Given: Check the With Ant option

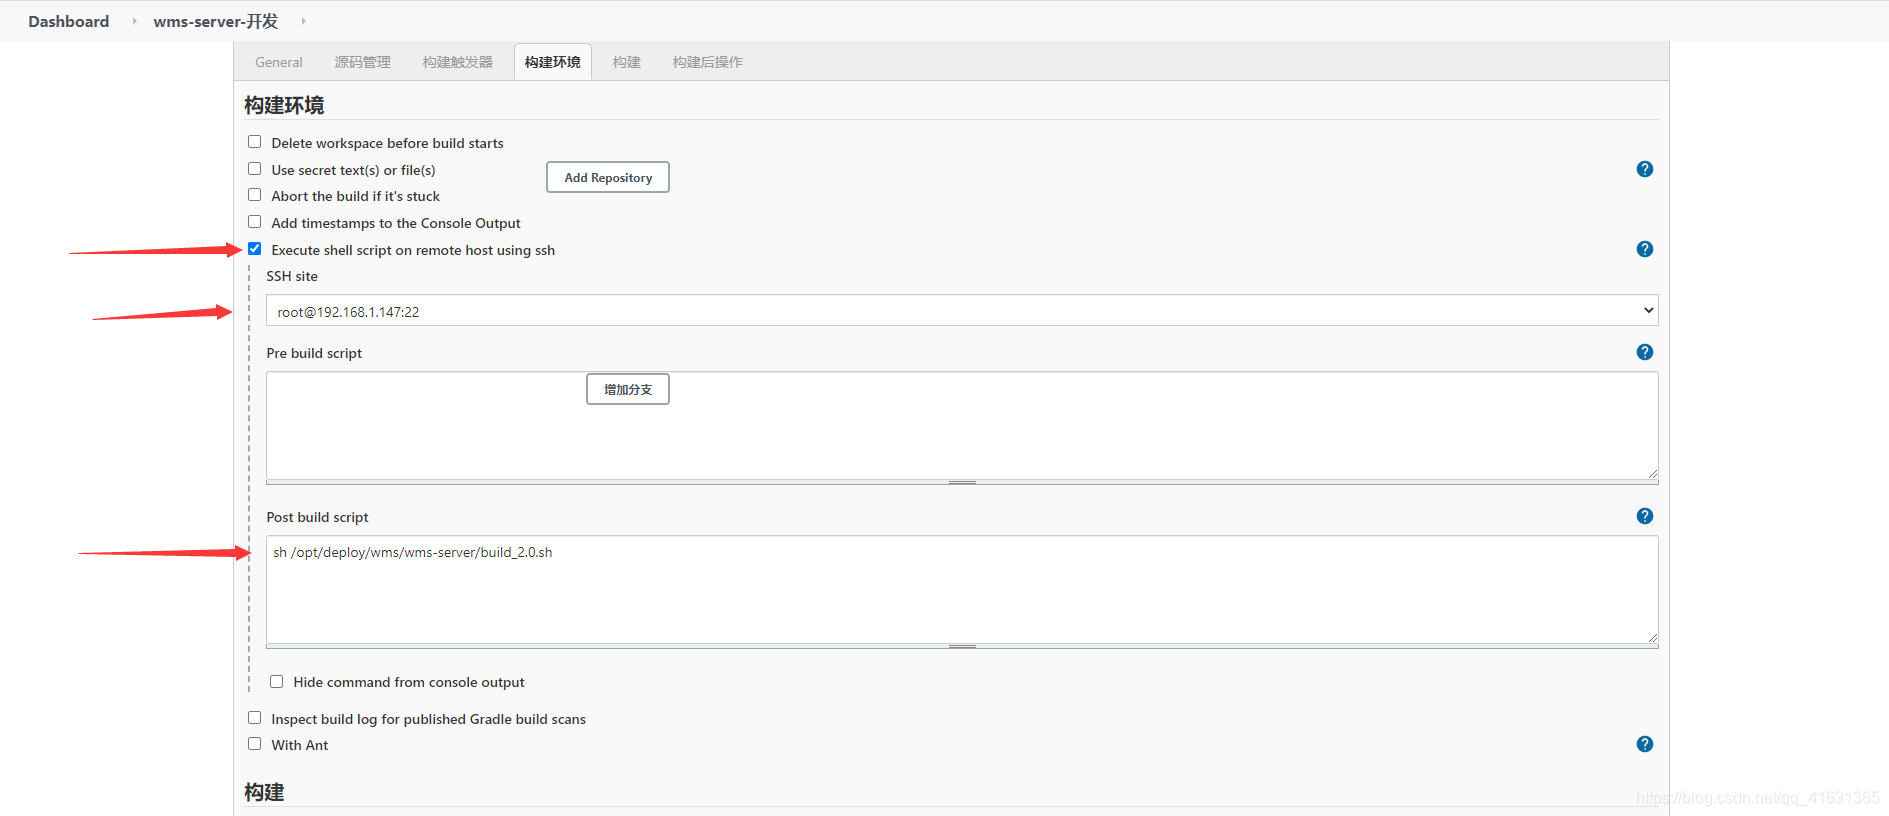Looking at the screenshot, I should click(255, 744).
